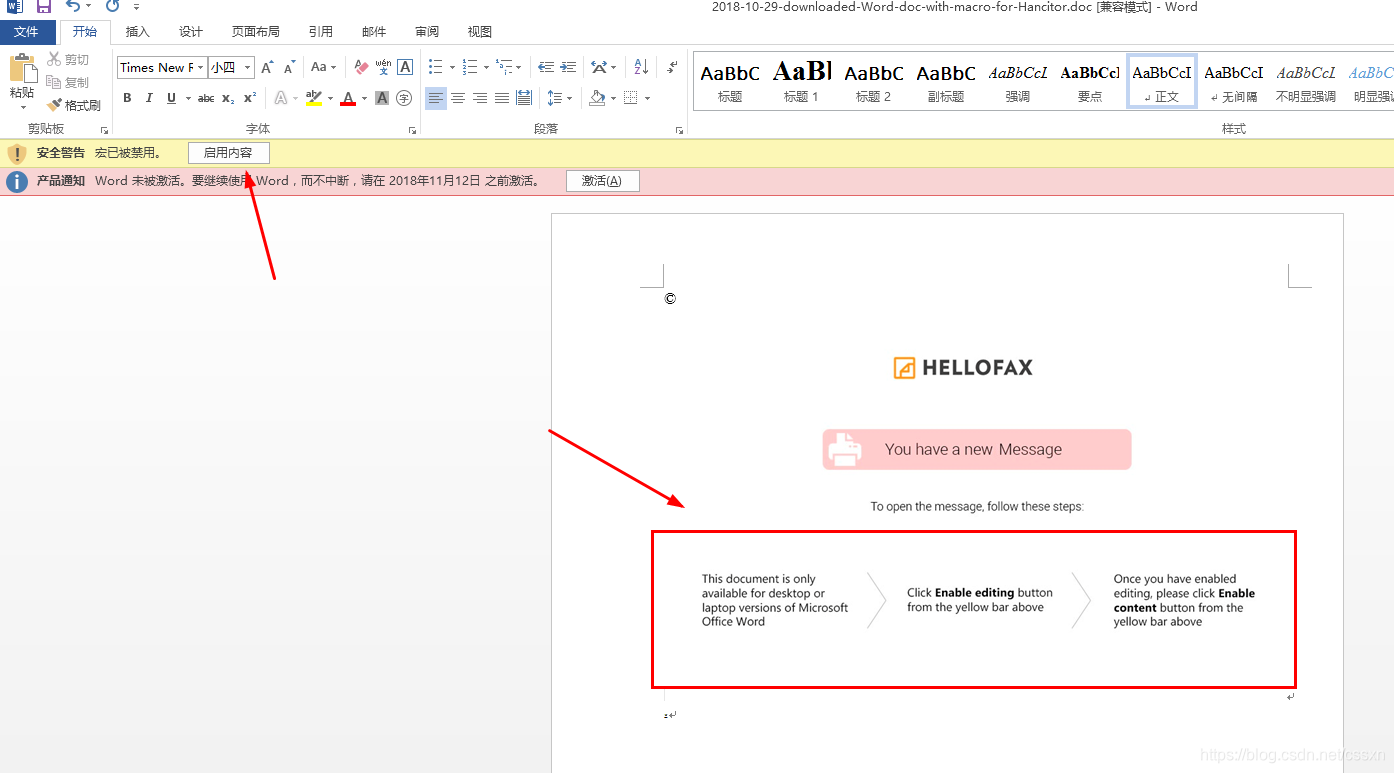Expand the Borders dropdown arrow
Screen dimensions: 1394x773
(x=647, y=98)
